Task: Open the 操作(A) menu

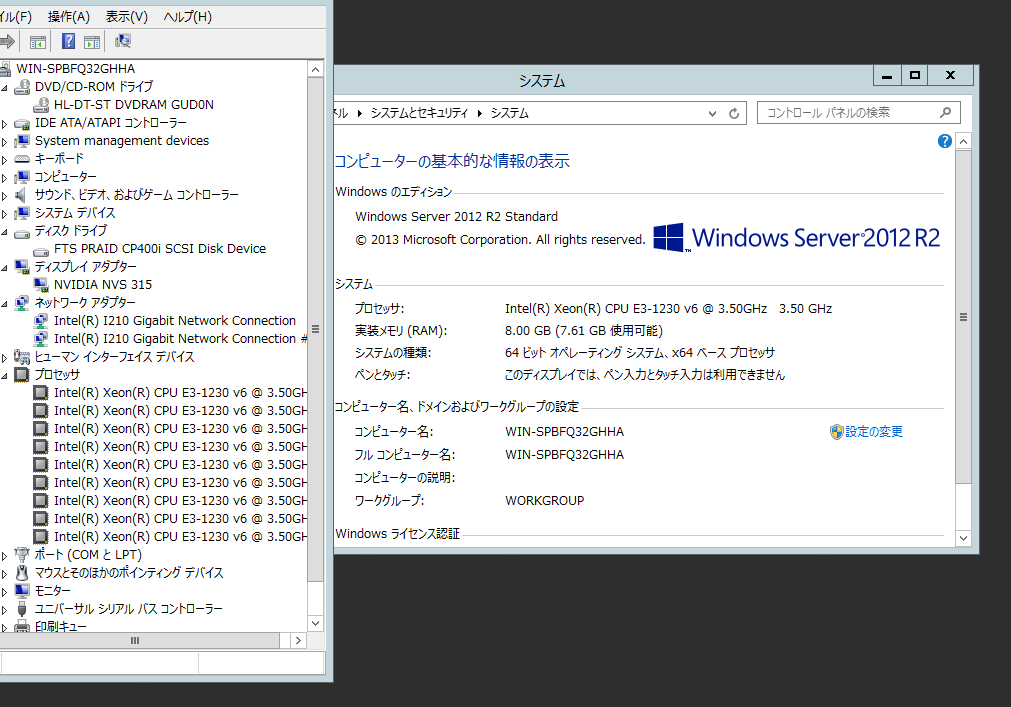Action: click(x=68, y=17)
